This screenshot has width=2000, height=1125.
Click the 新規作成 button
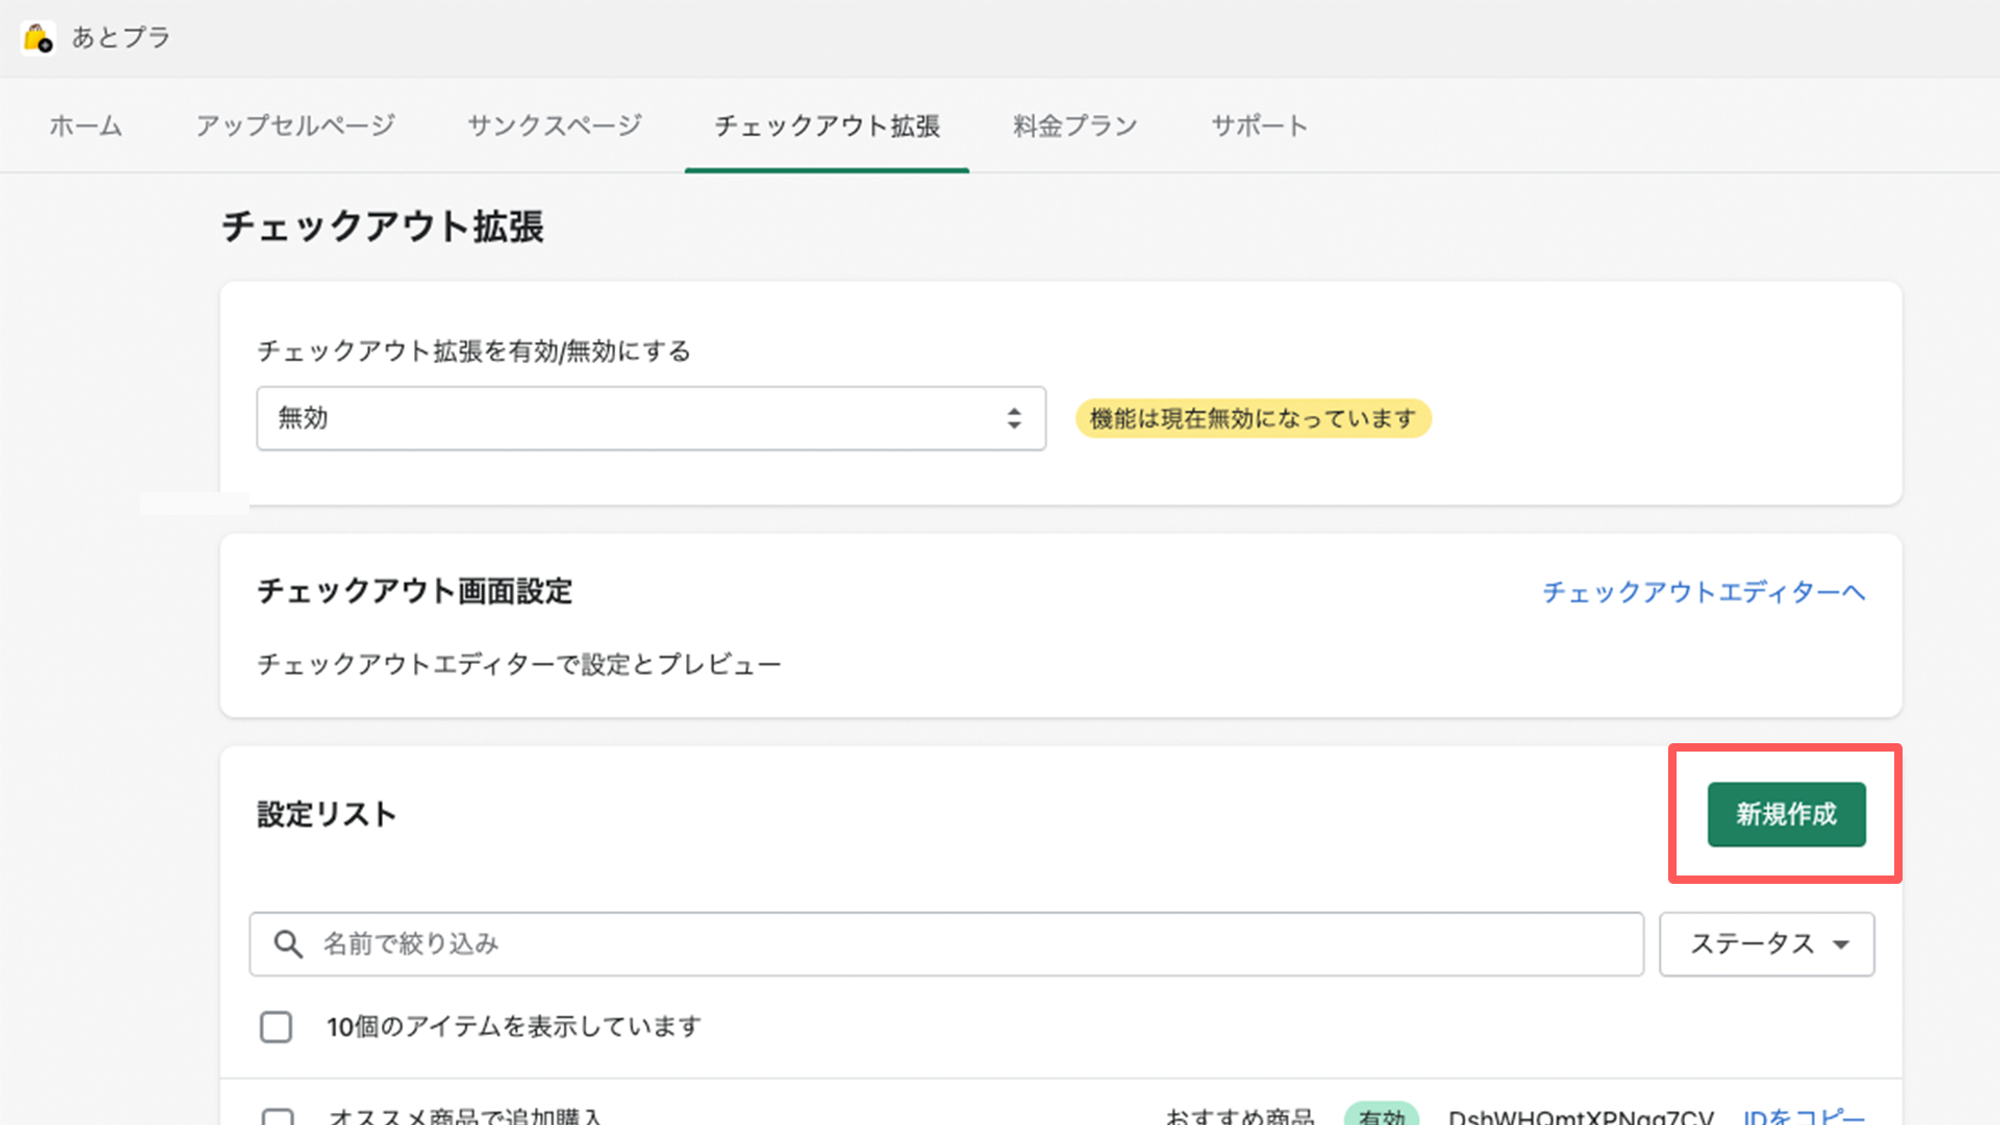[1786, 814]
